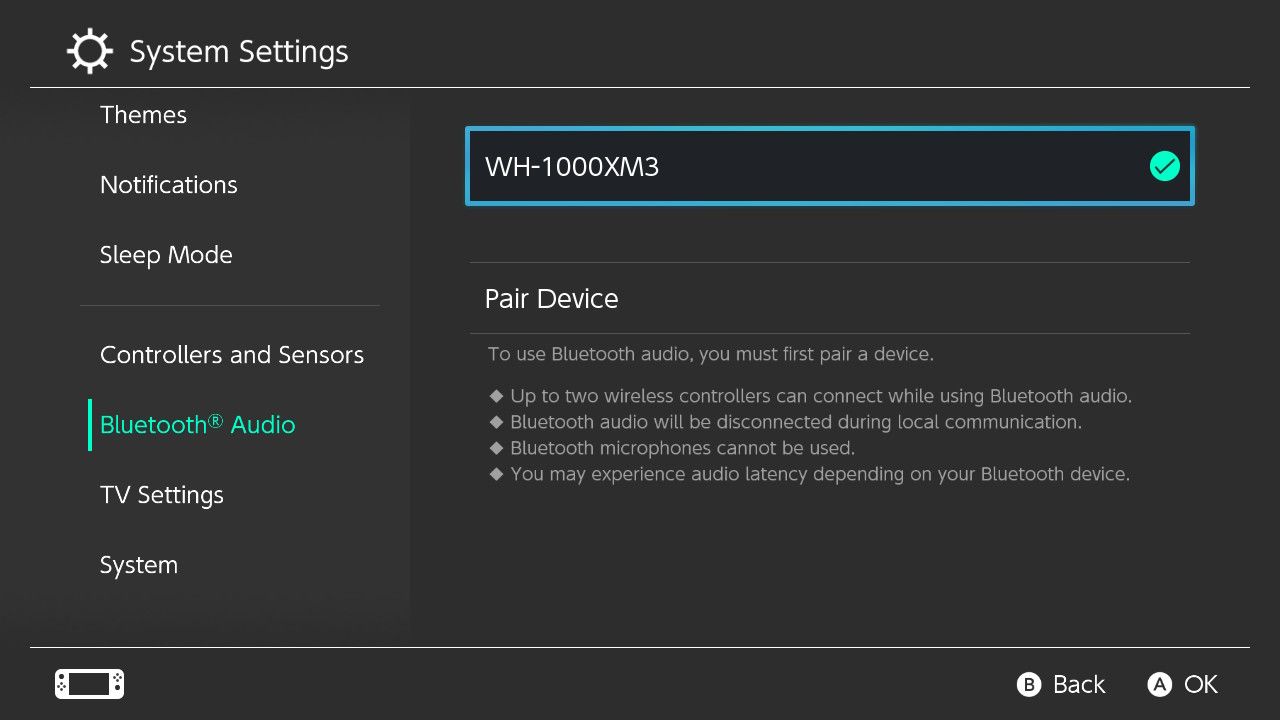Viewport: 1280px width, 720px height.
Task: Click the diamond bullet next to controller note
Action: tap(497, 396)
